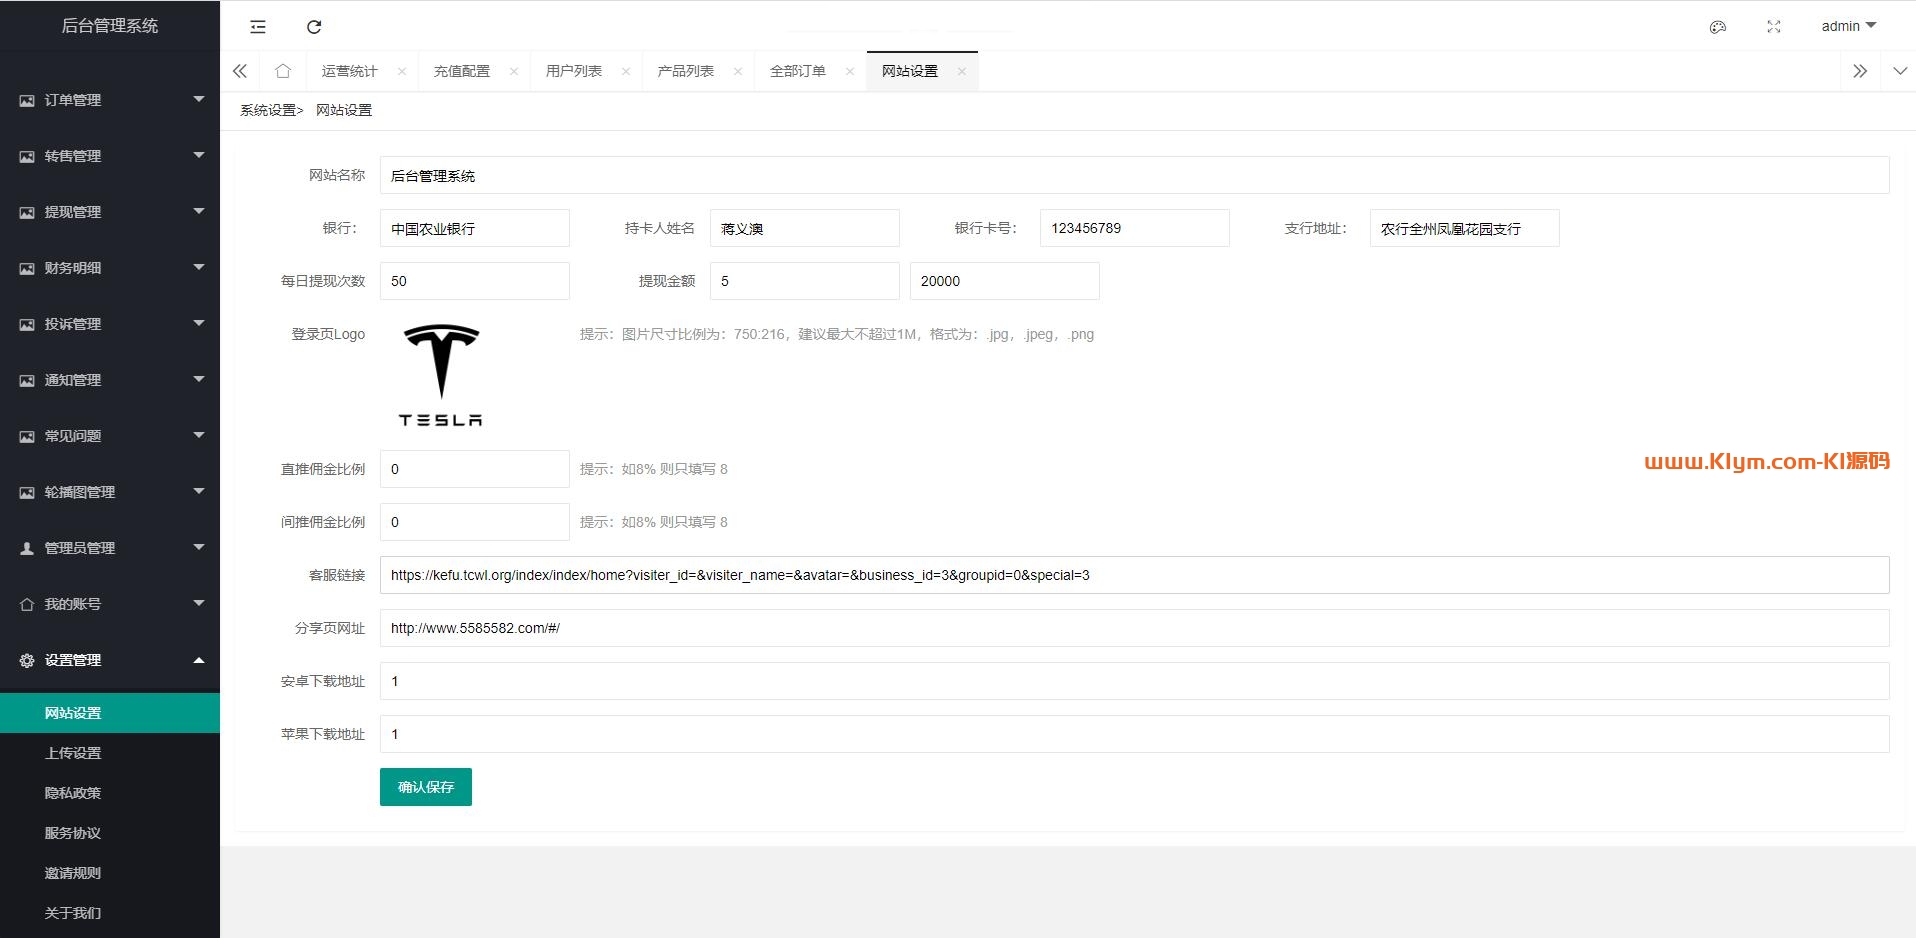Go to home tab icon
This screenshot has width=1916, height=938.
(x=283, y=71)
